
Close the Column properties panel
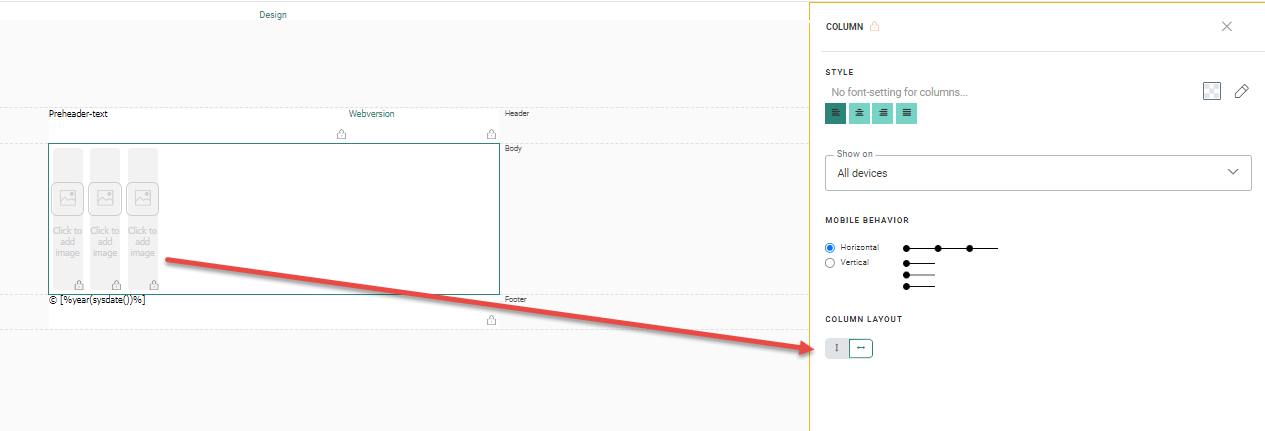coord(1227,27)
